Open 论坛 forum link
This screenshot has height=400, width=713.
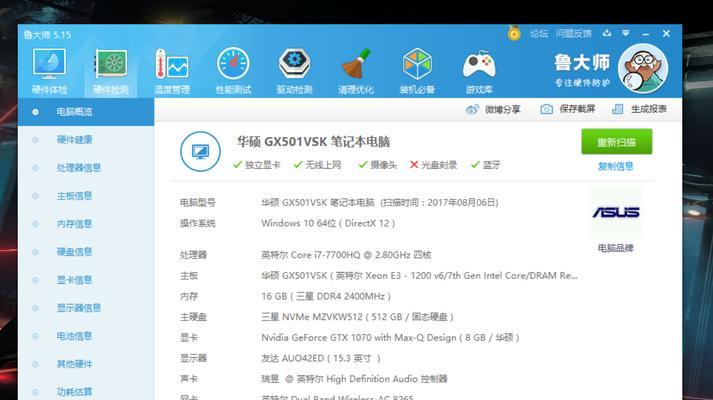pos(539,34)
